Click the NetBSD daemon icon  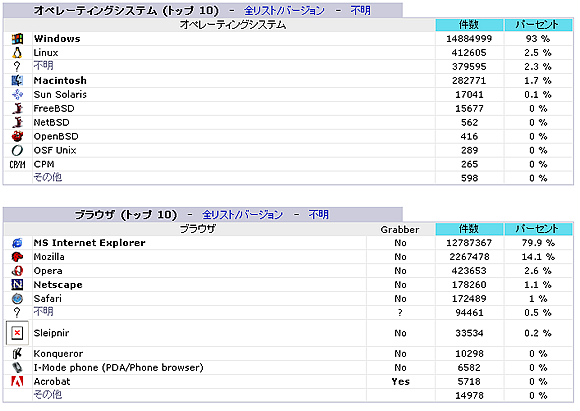pyautogui.click(x=17, y=122)
